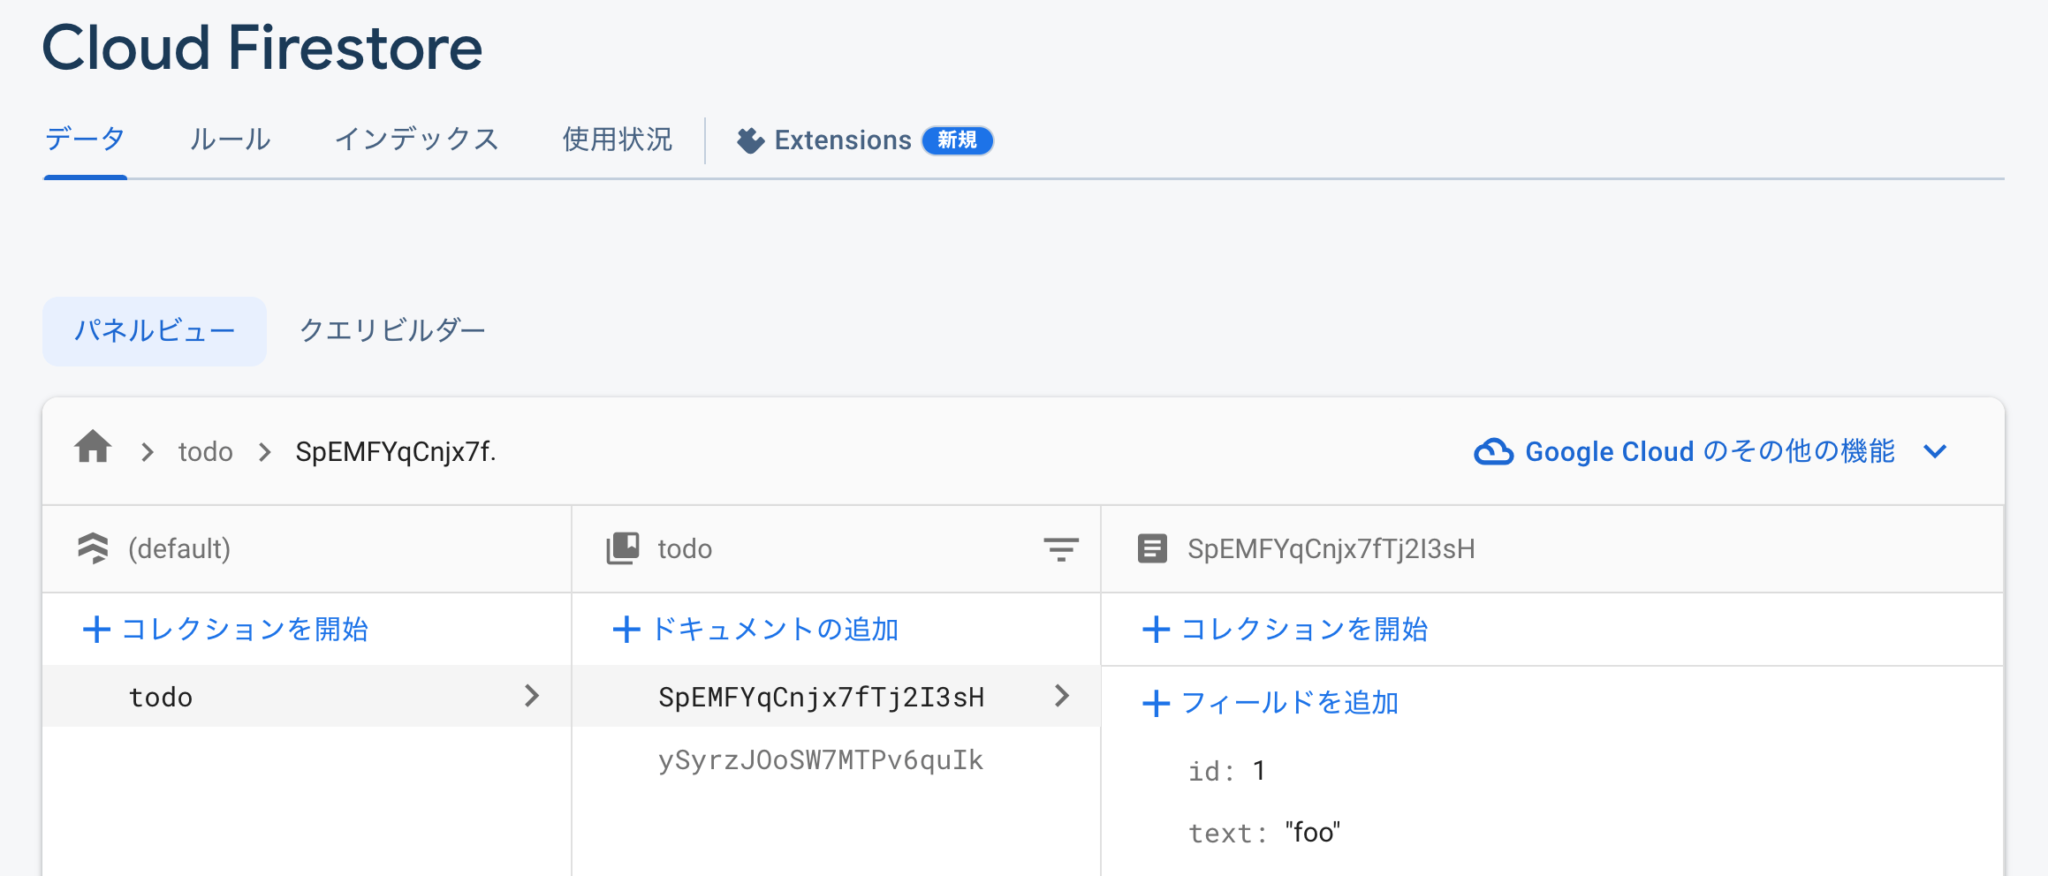Select the todo collection in the default panel
Image resolution: width=2048 pixels, height=876 pixels.
point(161,696)
